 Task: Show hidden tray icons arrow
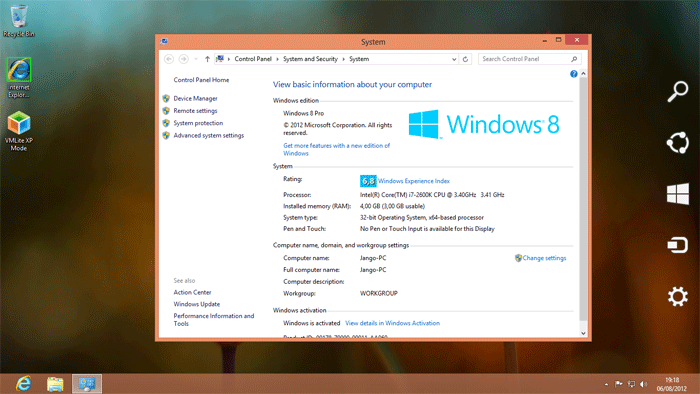coord(606,384)
